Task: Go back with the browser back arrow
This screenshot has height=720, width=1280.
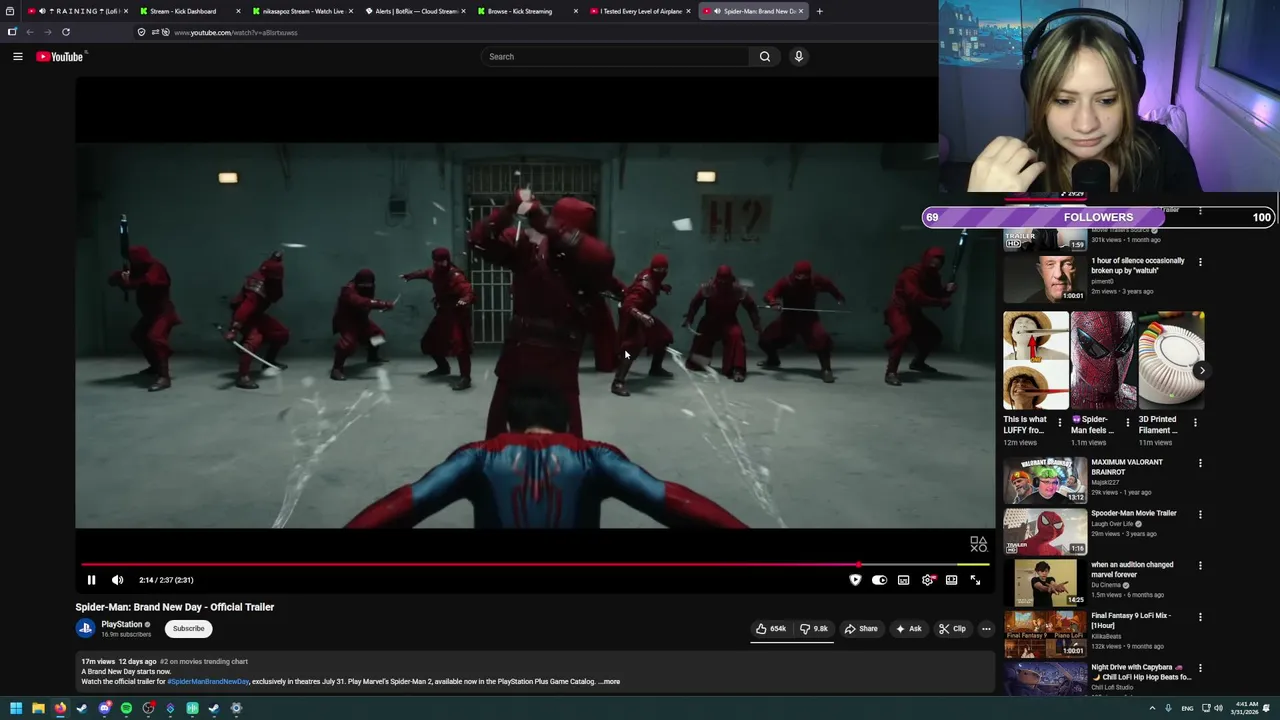Action: [30, 32]
